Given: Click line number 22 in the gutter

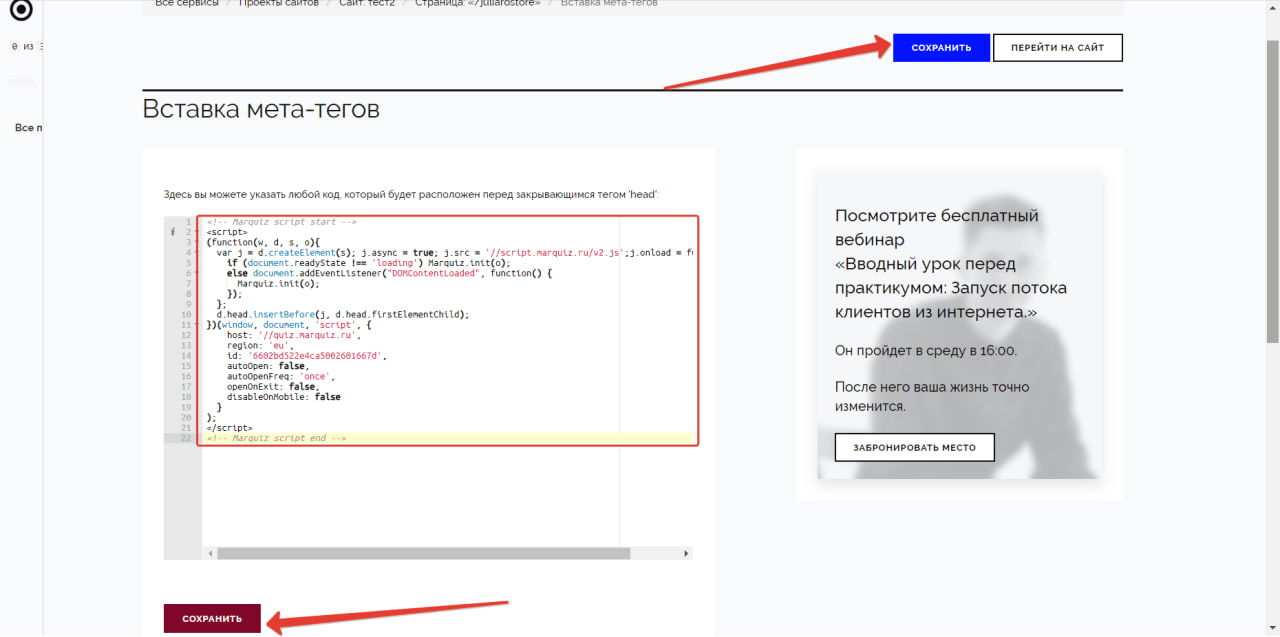Looking at the screenshot, I should point(186,438).
